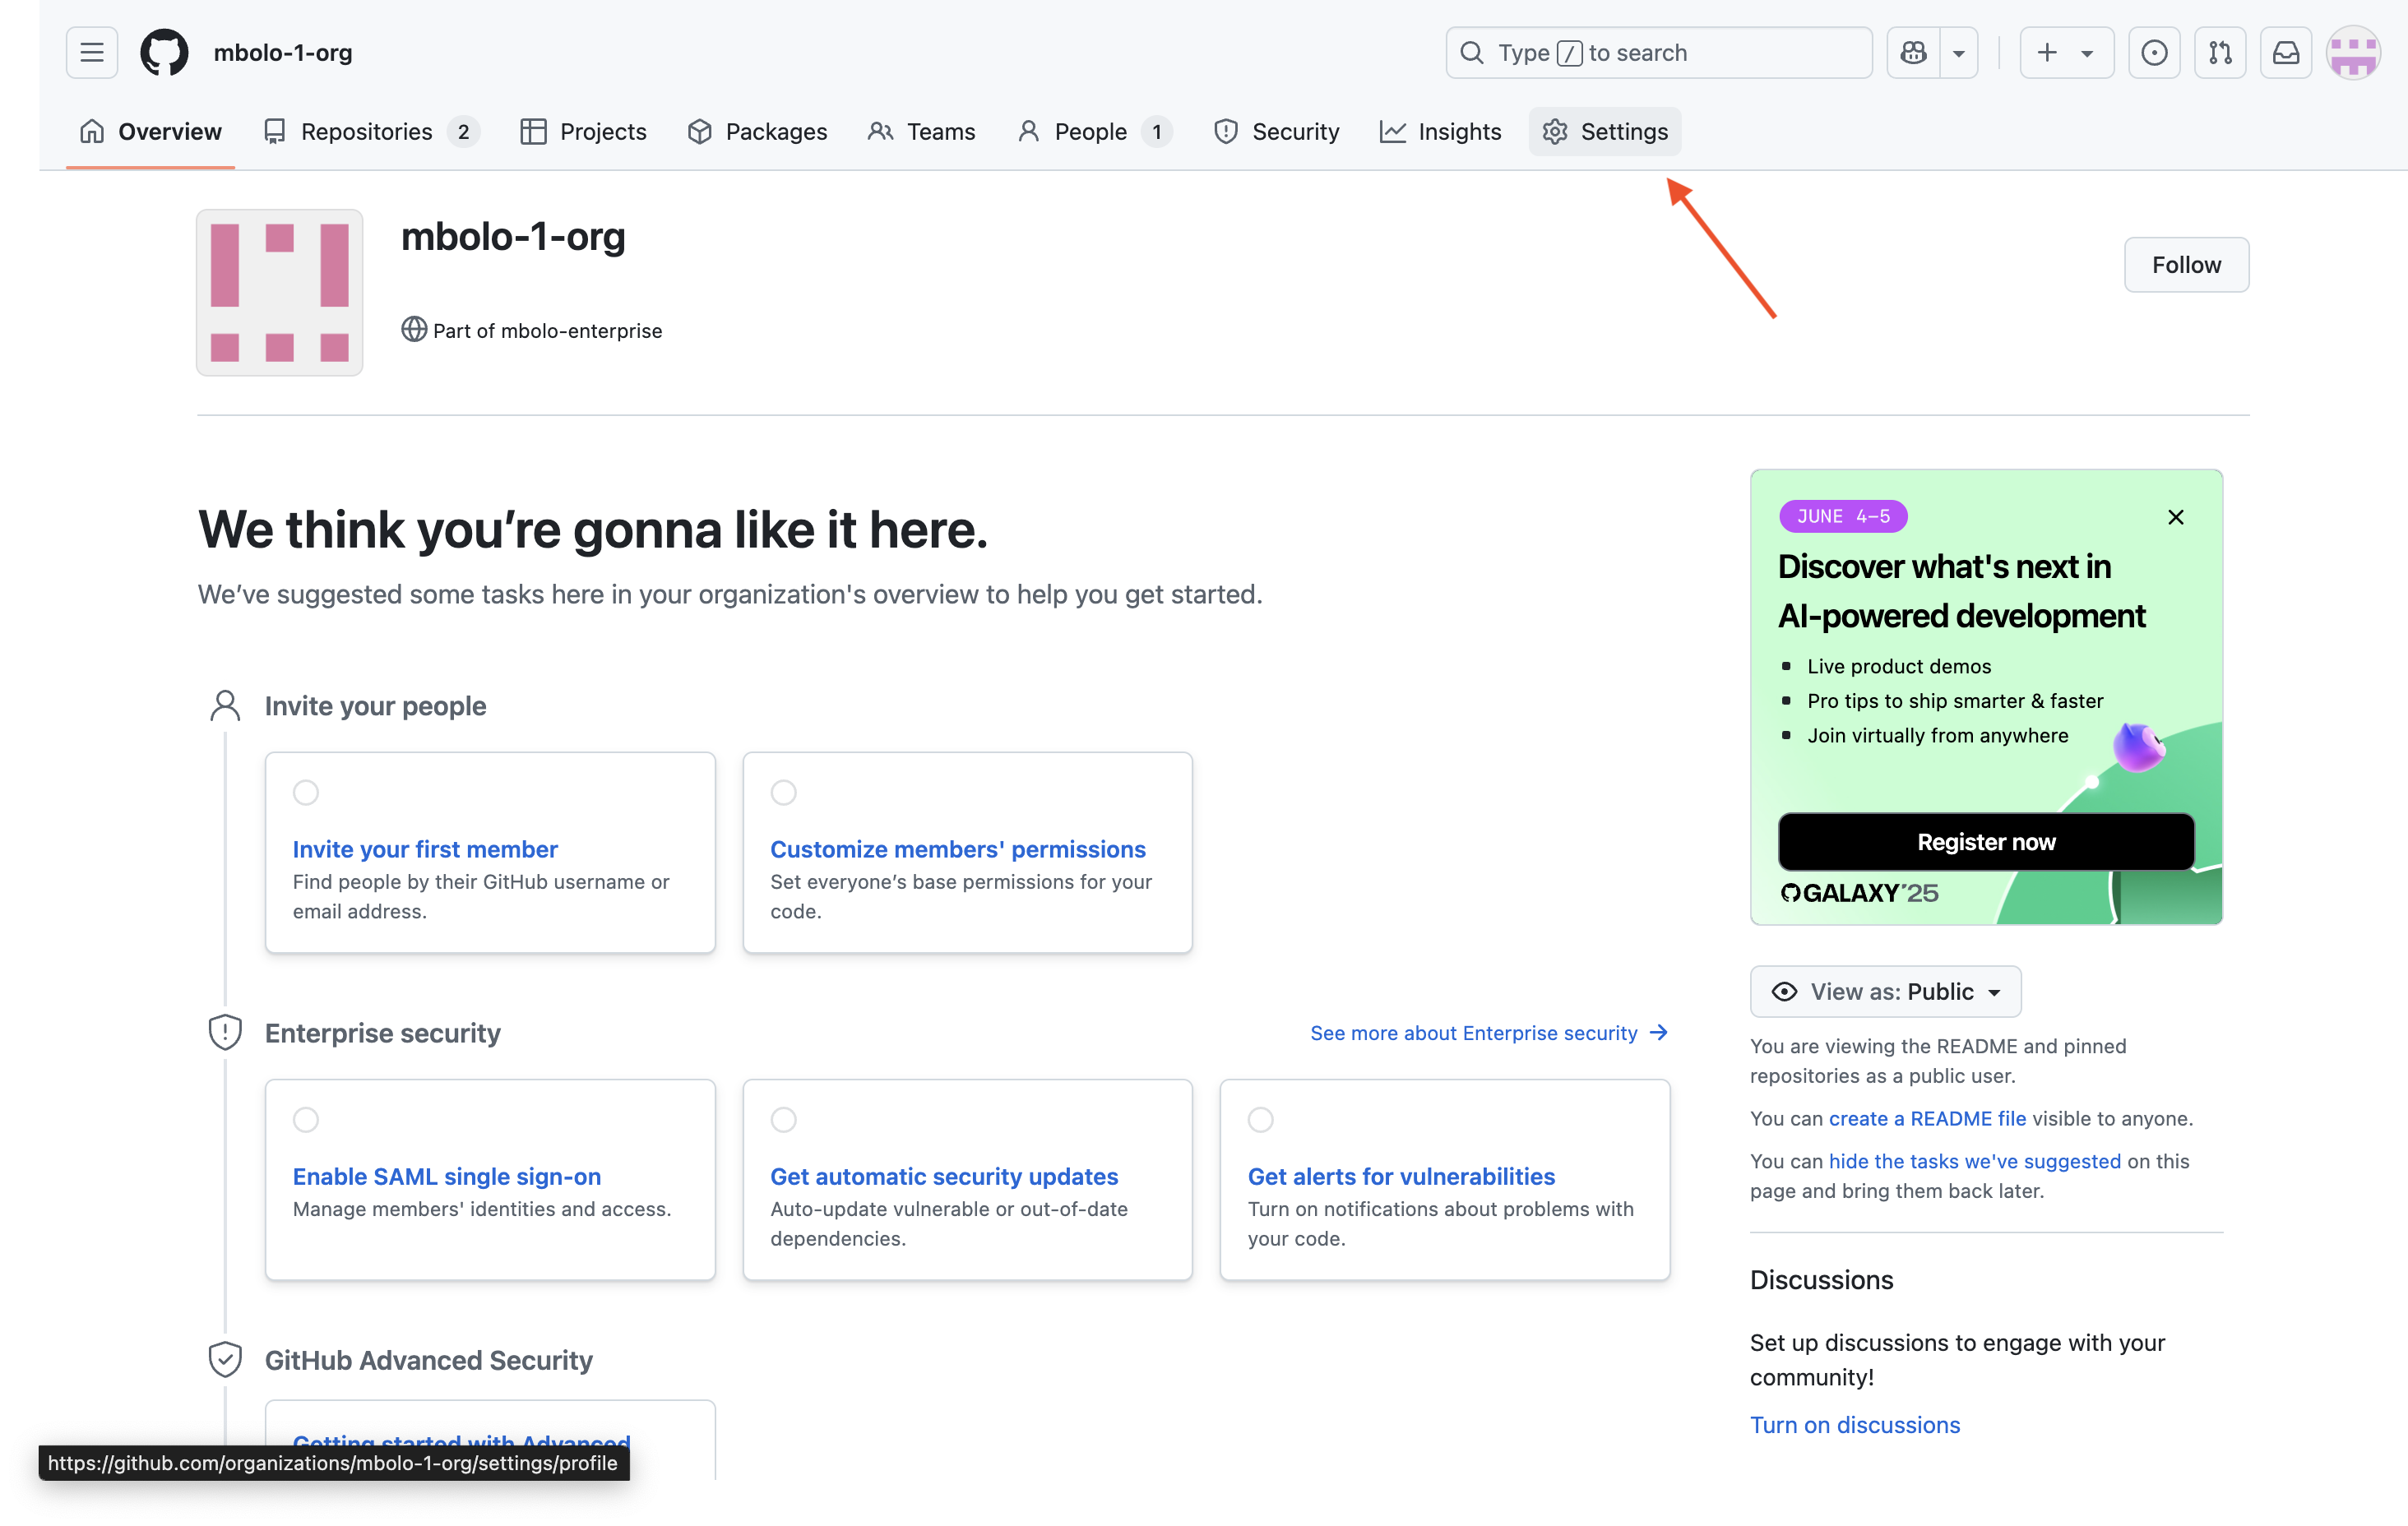Open the View as Public dropdown
Image resolution: width=2408 pixels, height=1526 pixels.
[1885, 991]
